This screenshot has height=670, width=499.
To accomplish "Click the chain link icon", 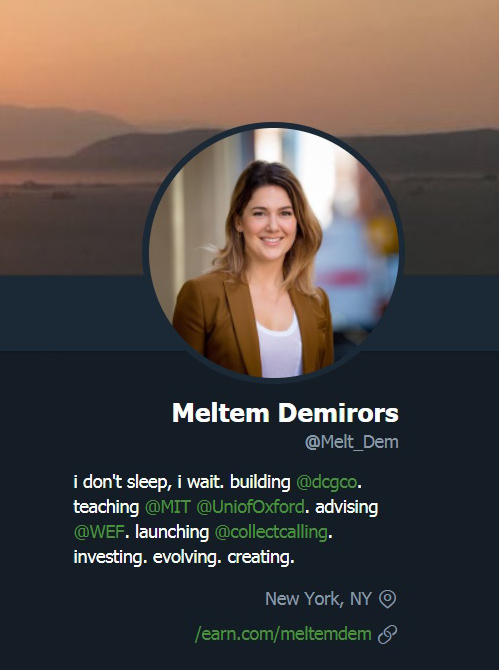I will [387, 635].
